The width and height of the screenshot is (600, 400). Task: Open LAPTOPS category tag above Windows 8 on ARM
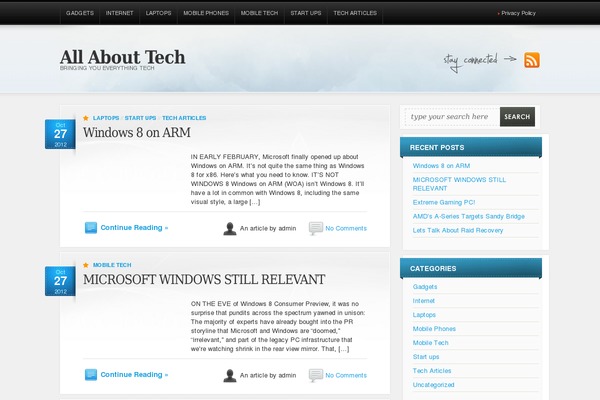click(106, 118)
